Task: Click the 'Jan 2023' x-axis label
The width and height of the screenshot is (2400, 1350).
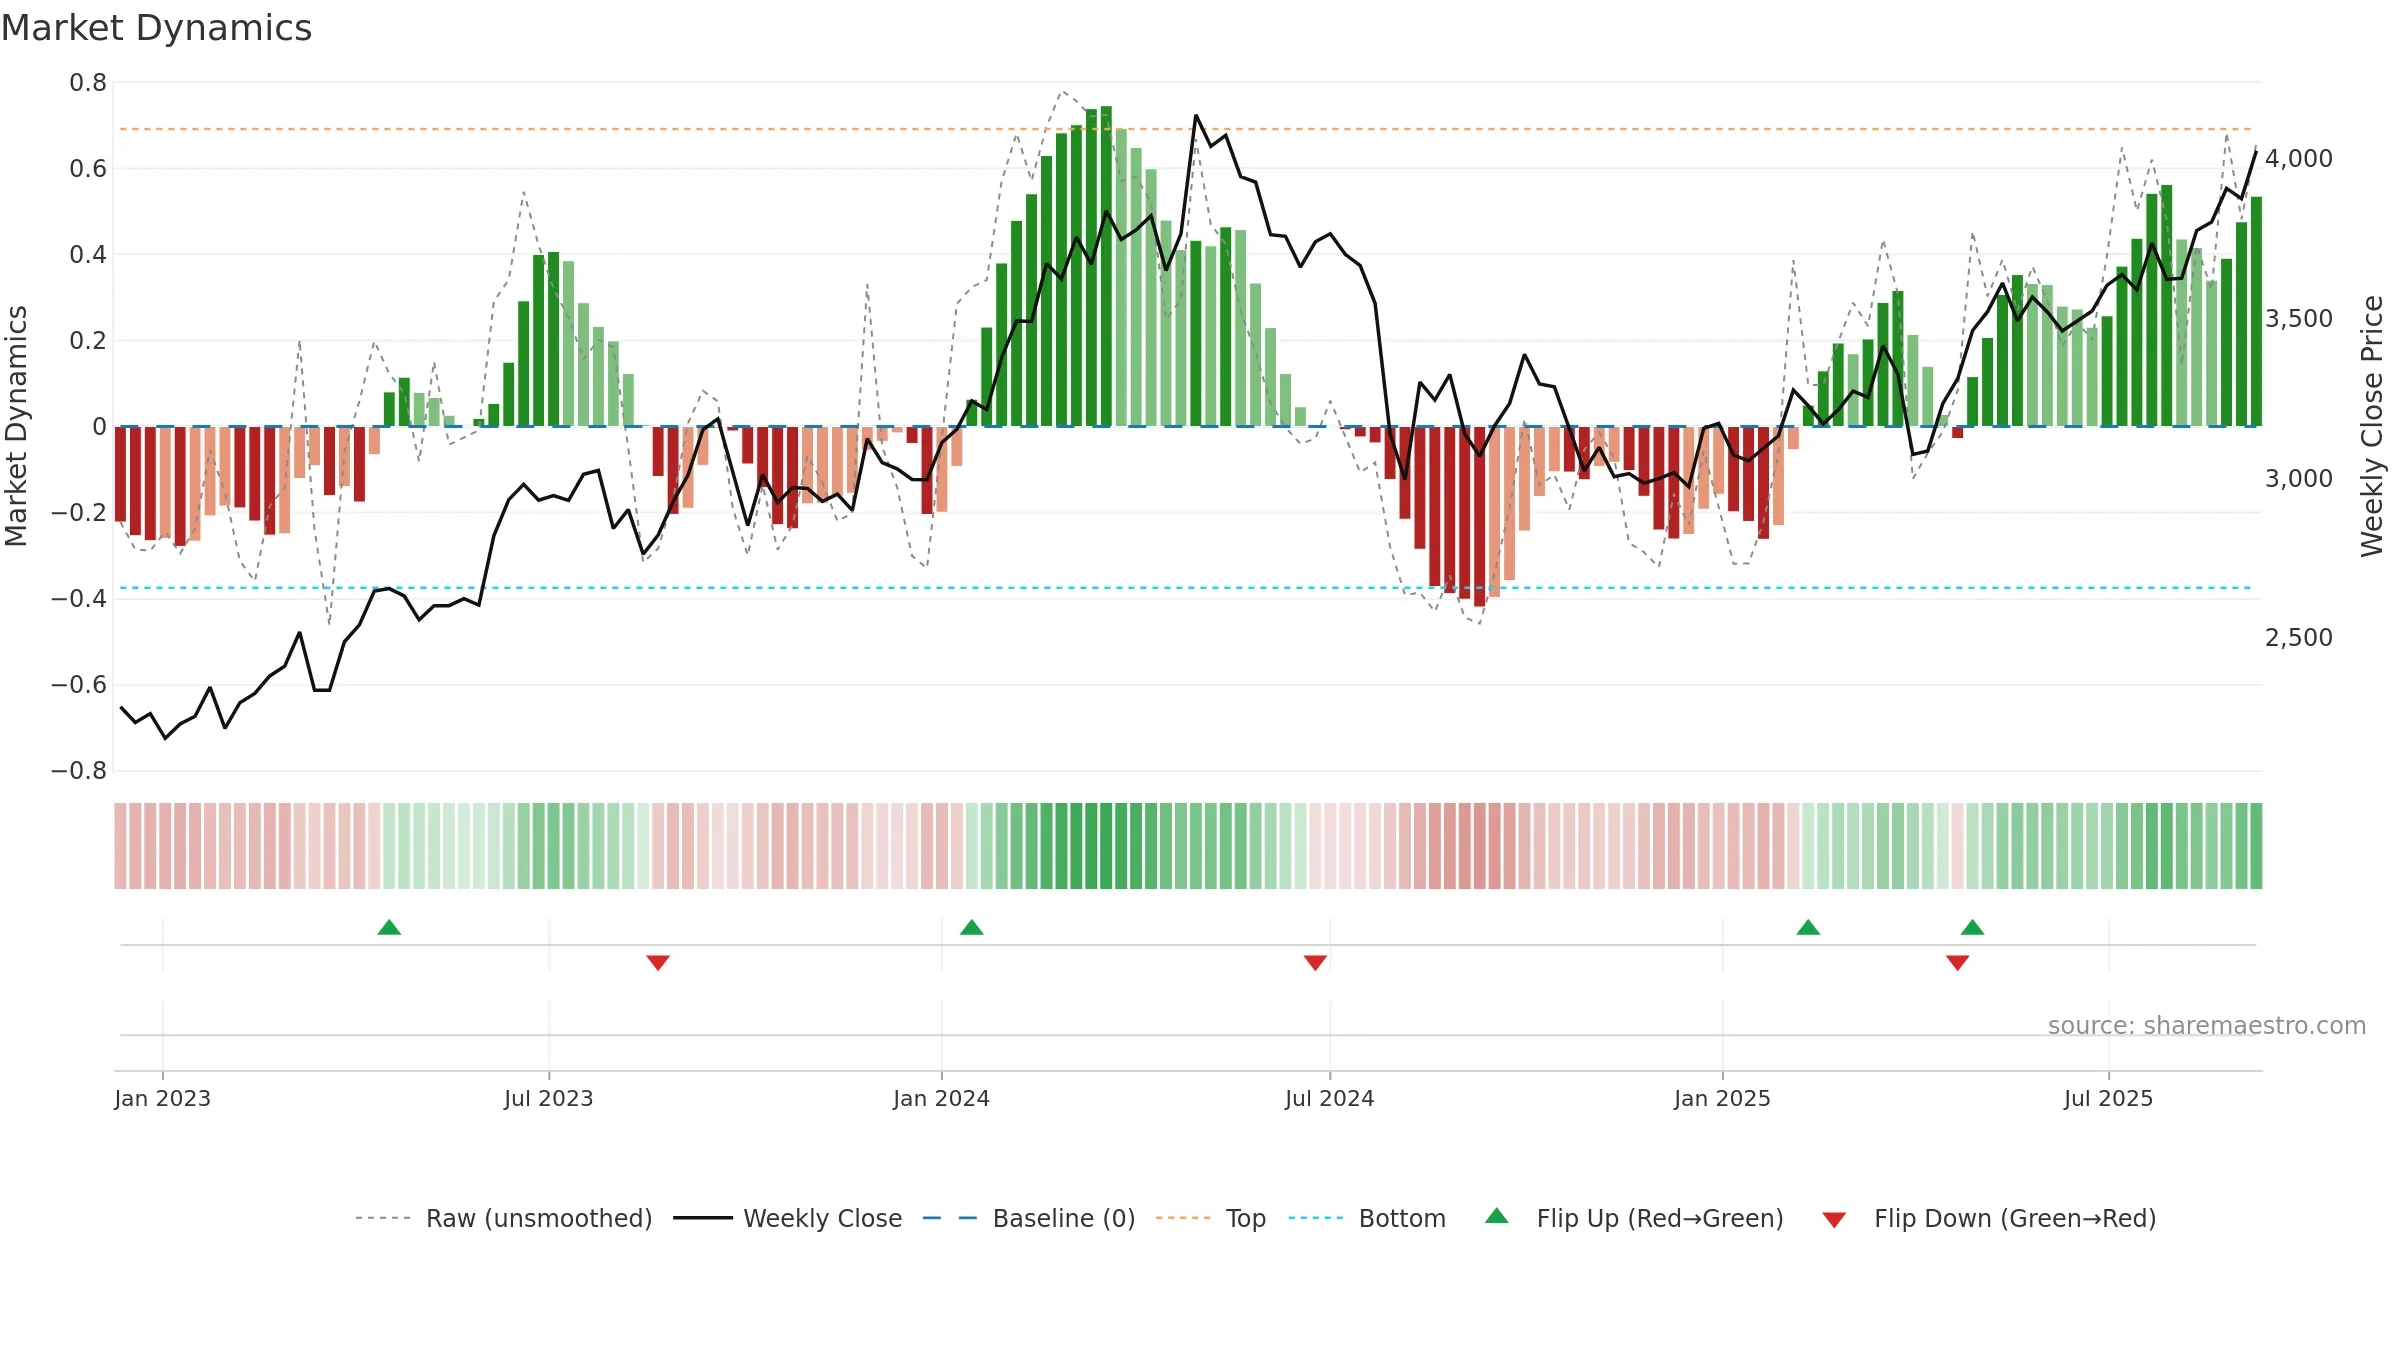Action: tap(162, 1098)
